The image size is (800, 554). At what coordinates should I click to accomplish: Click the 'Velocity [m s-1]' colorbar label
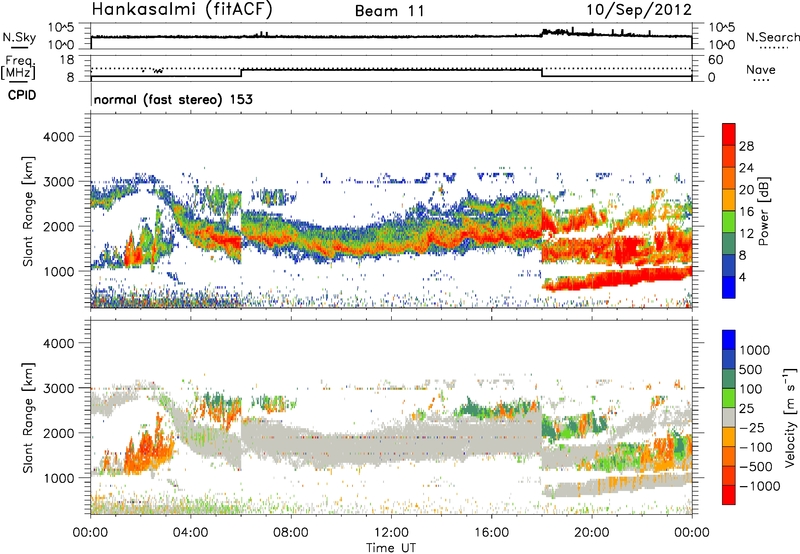(790, 417)
